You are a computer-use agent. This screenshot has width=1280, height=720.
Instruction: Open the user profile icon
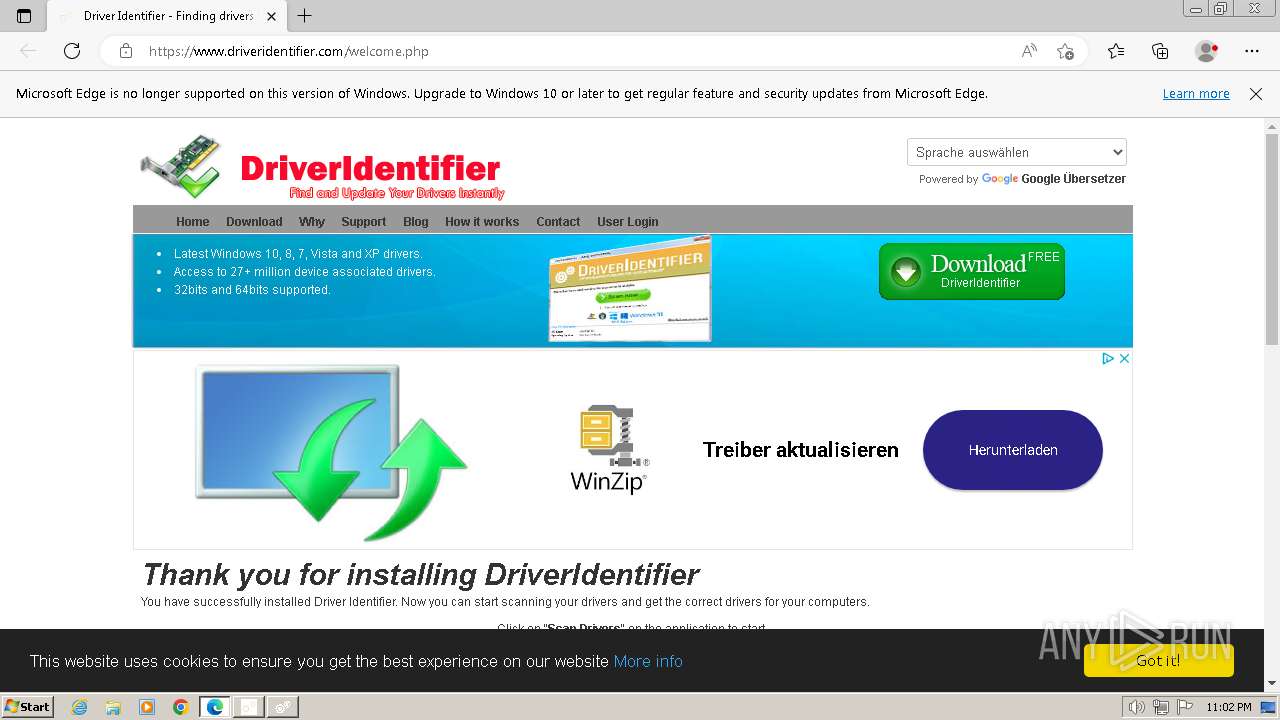(x=1207, y=51)
